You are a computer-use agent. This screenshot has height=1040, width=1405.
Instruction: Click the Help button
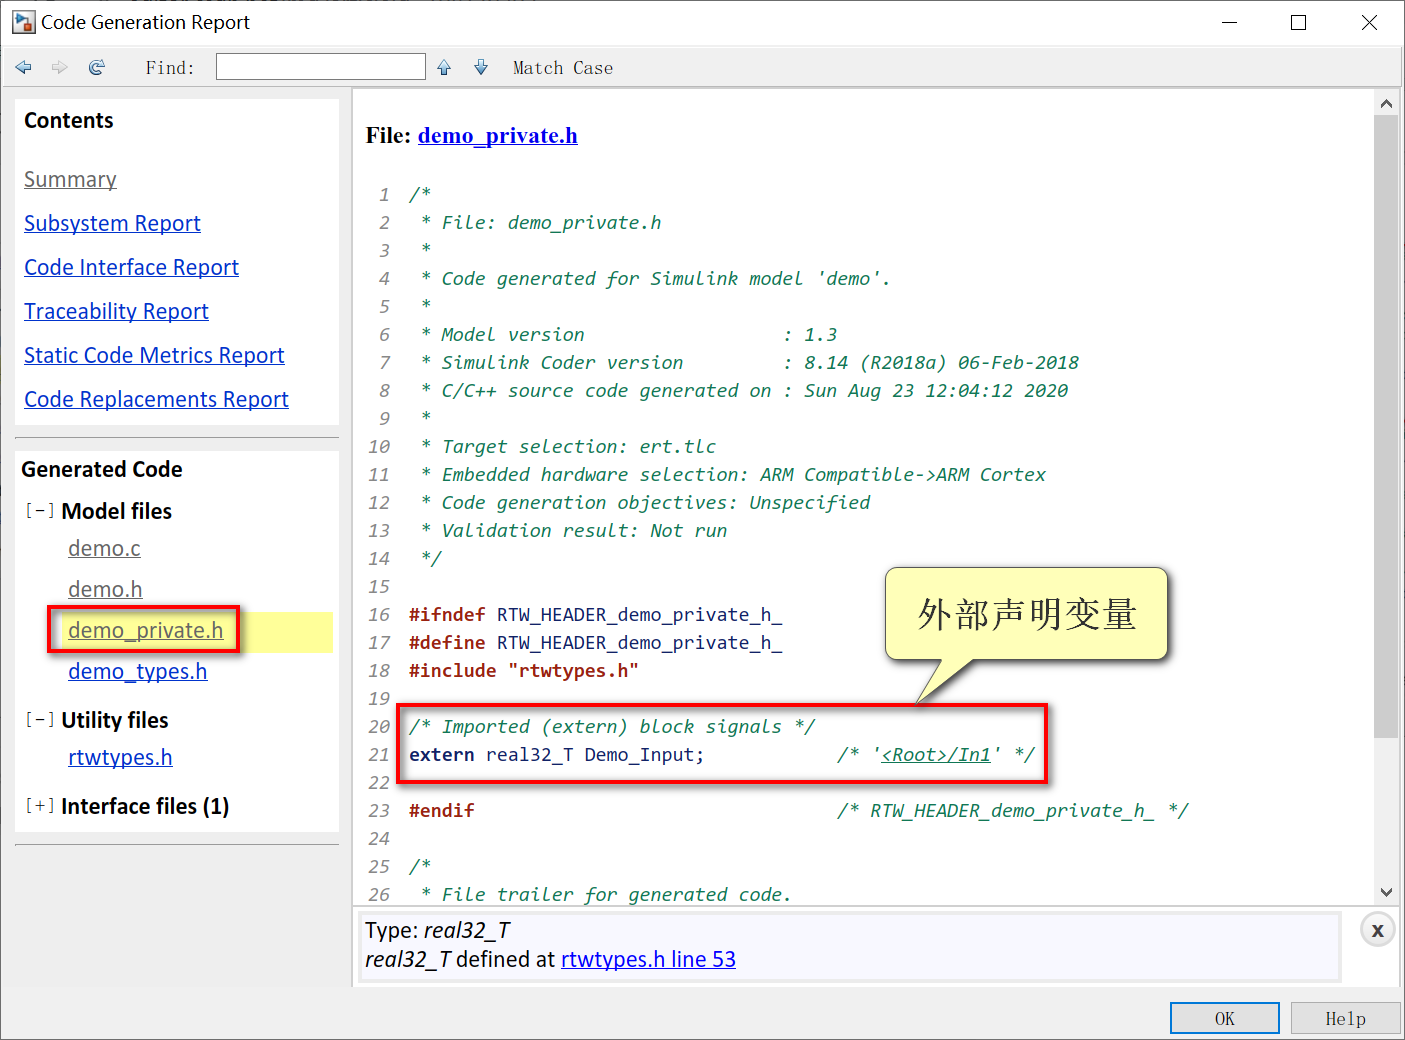pyautogui.click(x=1345, y=1018)
